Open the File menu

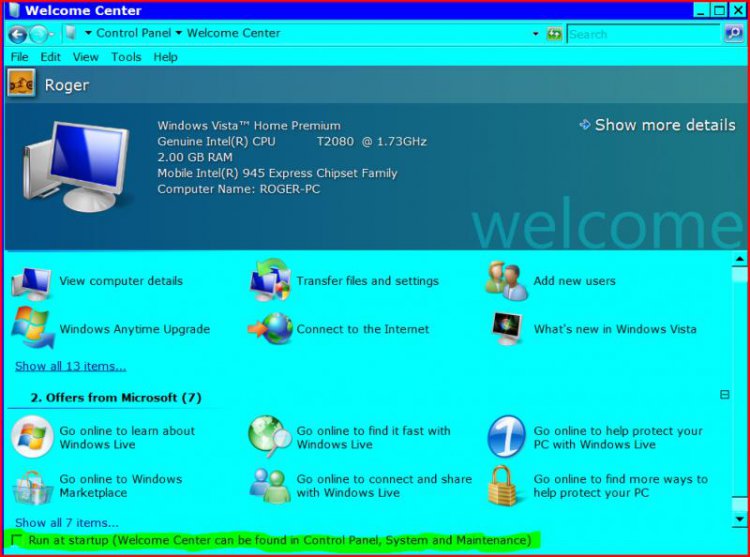click(19, 57)
